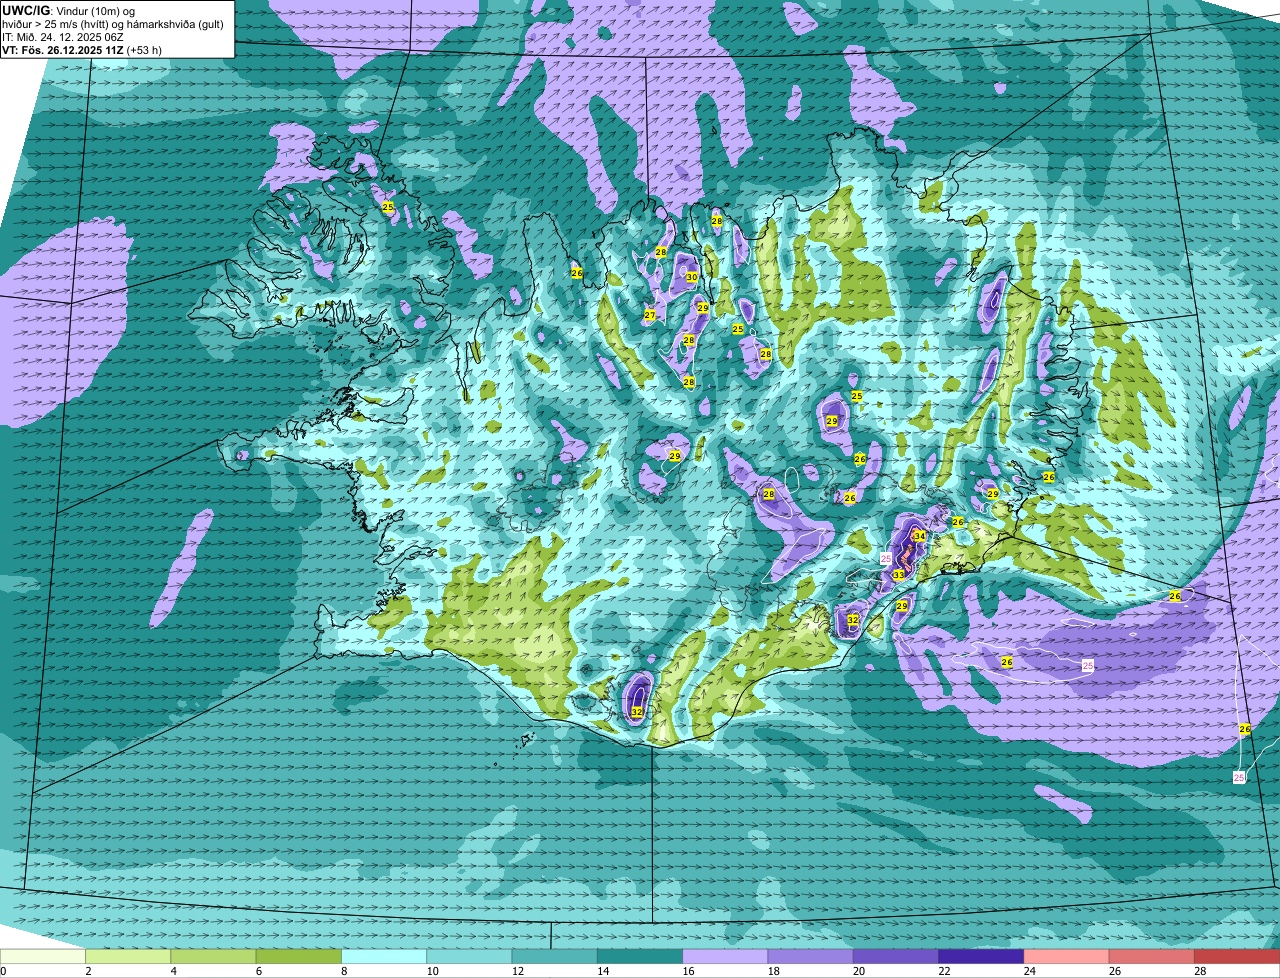The height and width of the screenshot is (978, 1280).
Task: Click the legend scale tick label '4'
Action: (x=173, y=971)
